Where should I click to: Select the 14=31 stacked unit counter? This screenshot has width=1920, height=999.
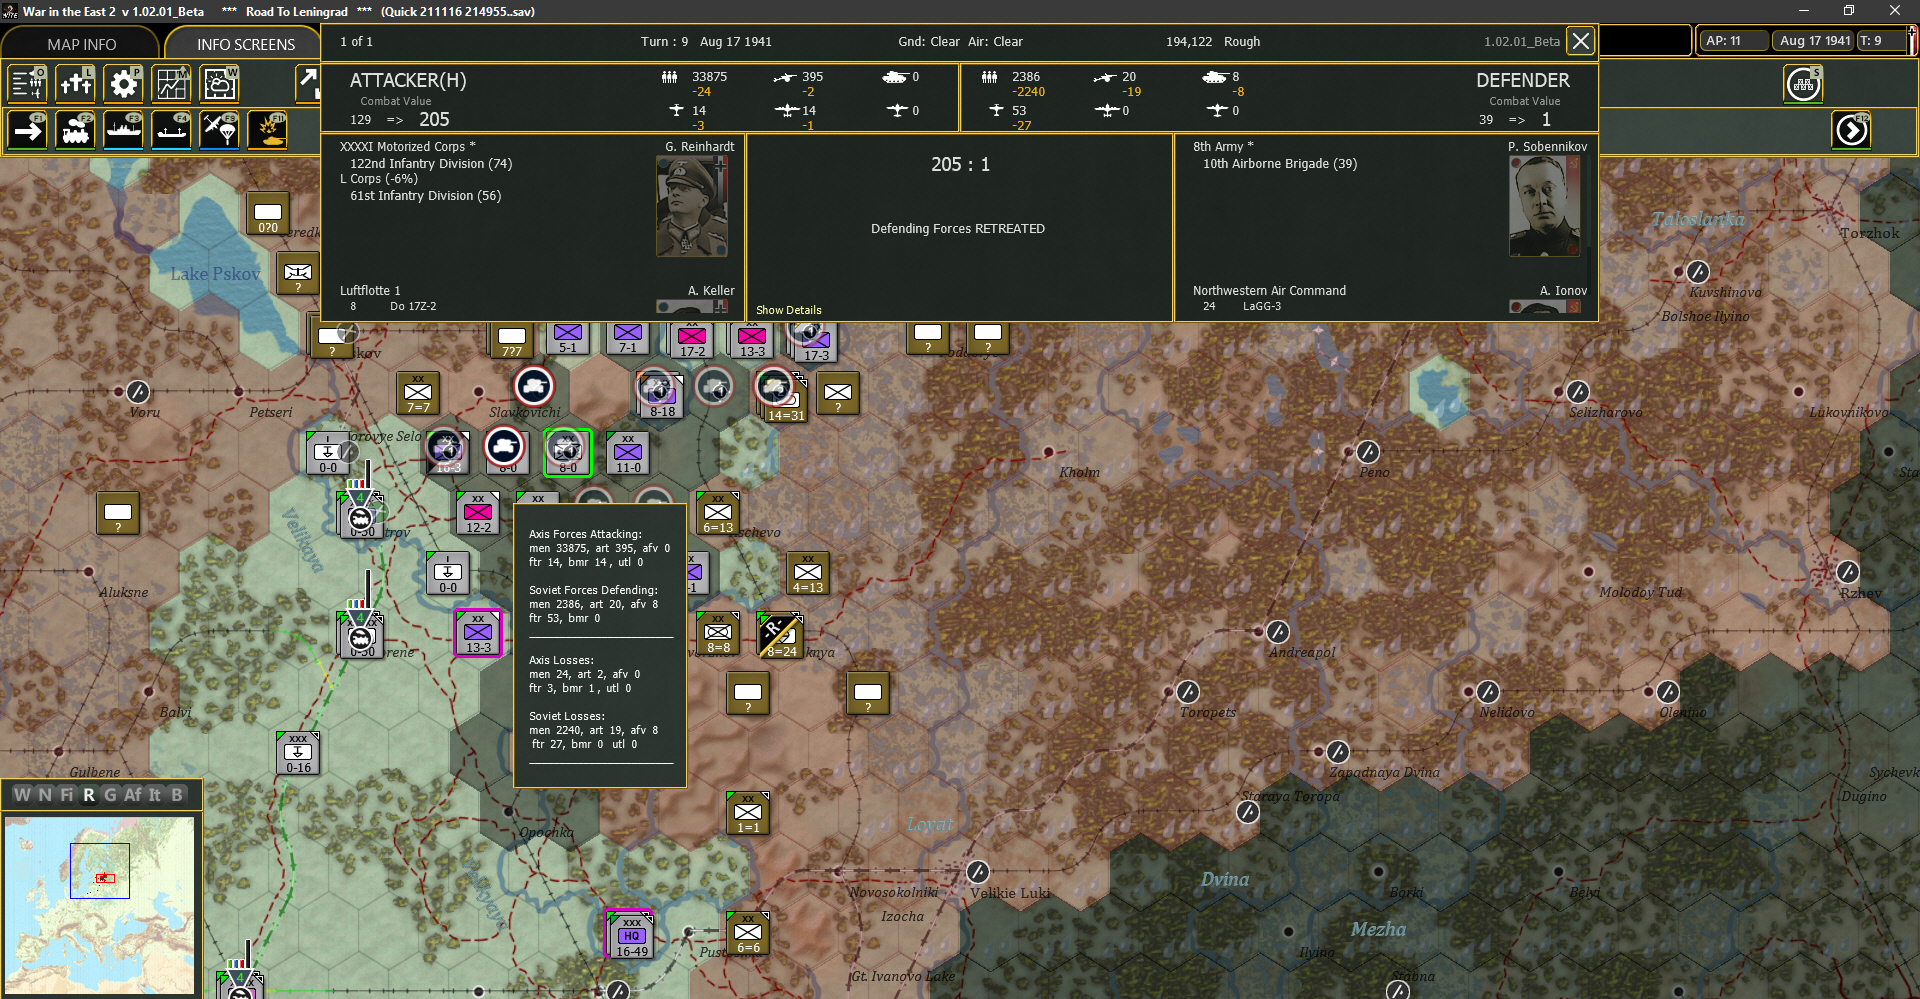(x=784, y=398)
